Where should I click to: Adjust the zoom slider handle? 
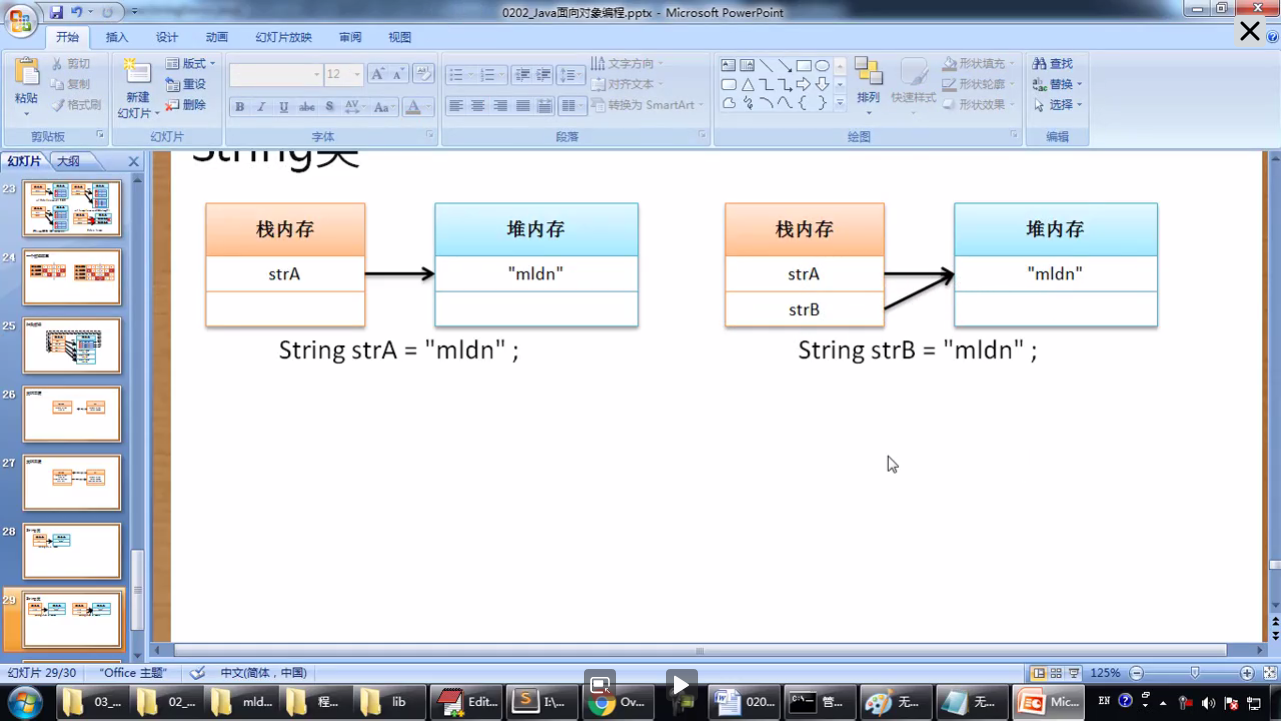1195,674
